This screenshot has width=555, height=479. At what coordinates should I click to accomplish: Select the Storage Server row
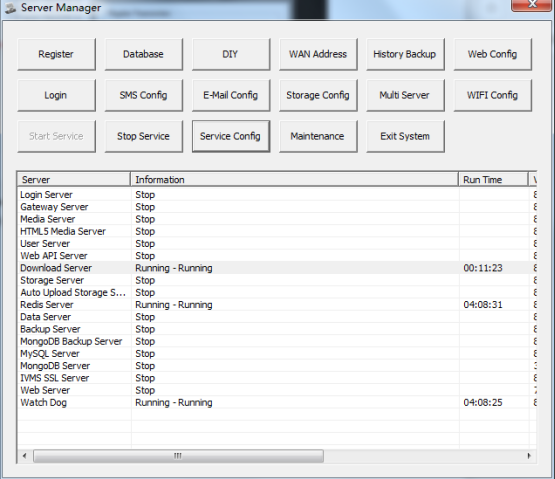277,280
